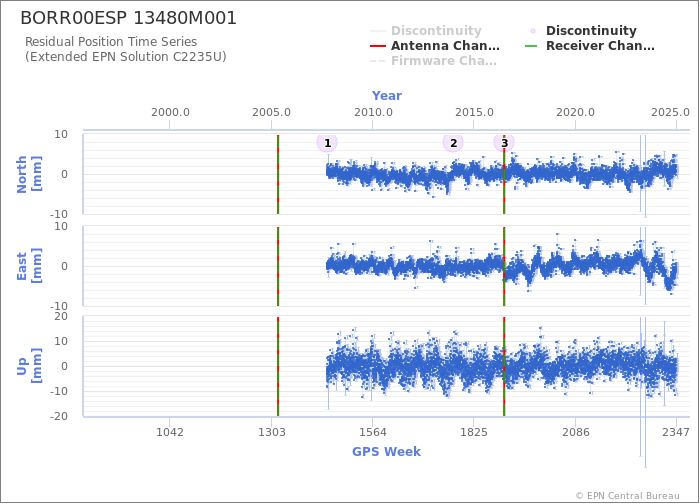
Task: Click the GPS Week axis title
Action: click(x=387, y=451)
